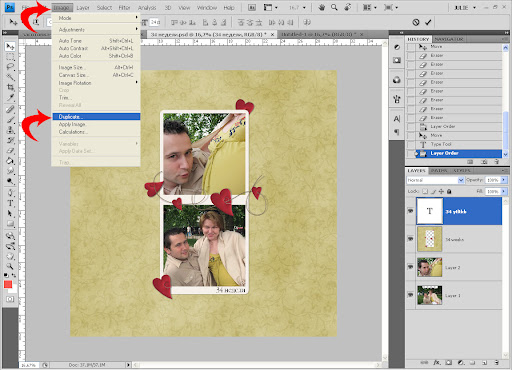Screen dimensions: 512x370
Task: Select the Crop tool
Action: point(10,87)
